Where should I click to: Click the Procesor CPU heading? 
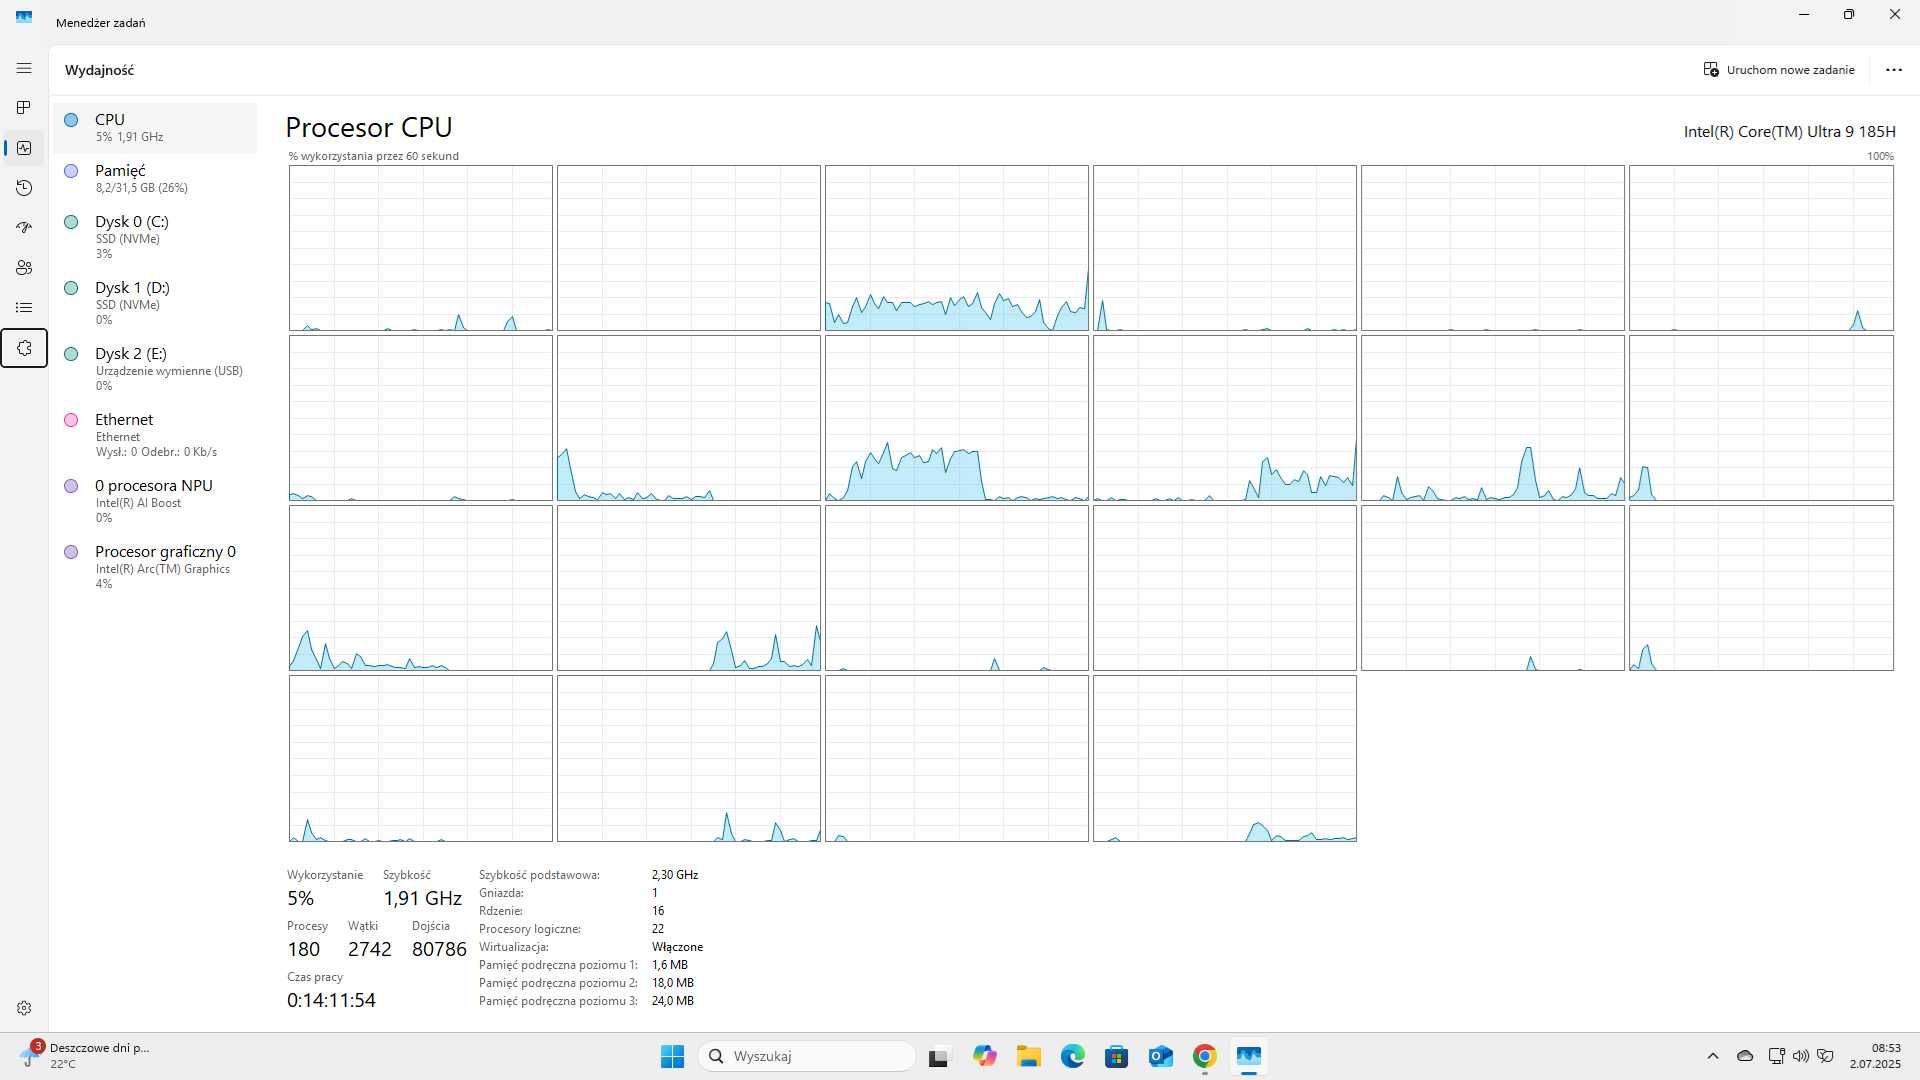click(369, 127)
